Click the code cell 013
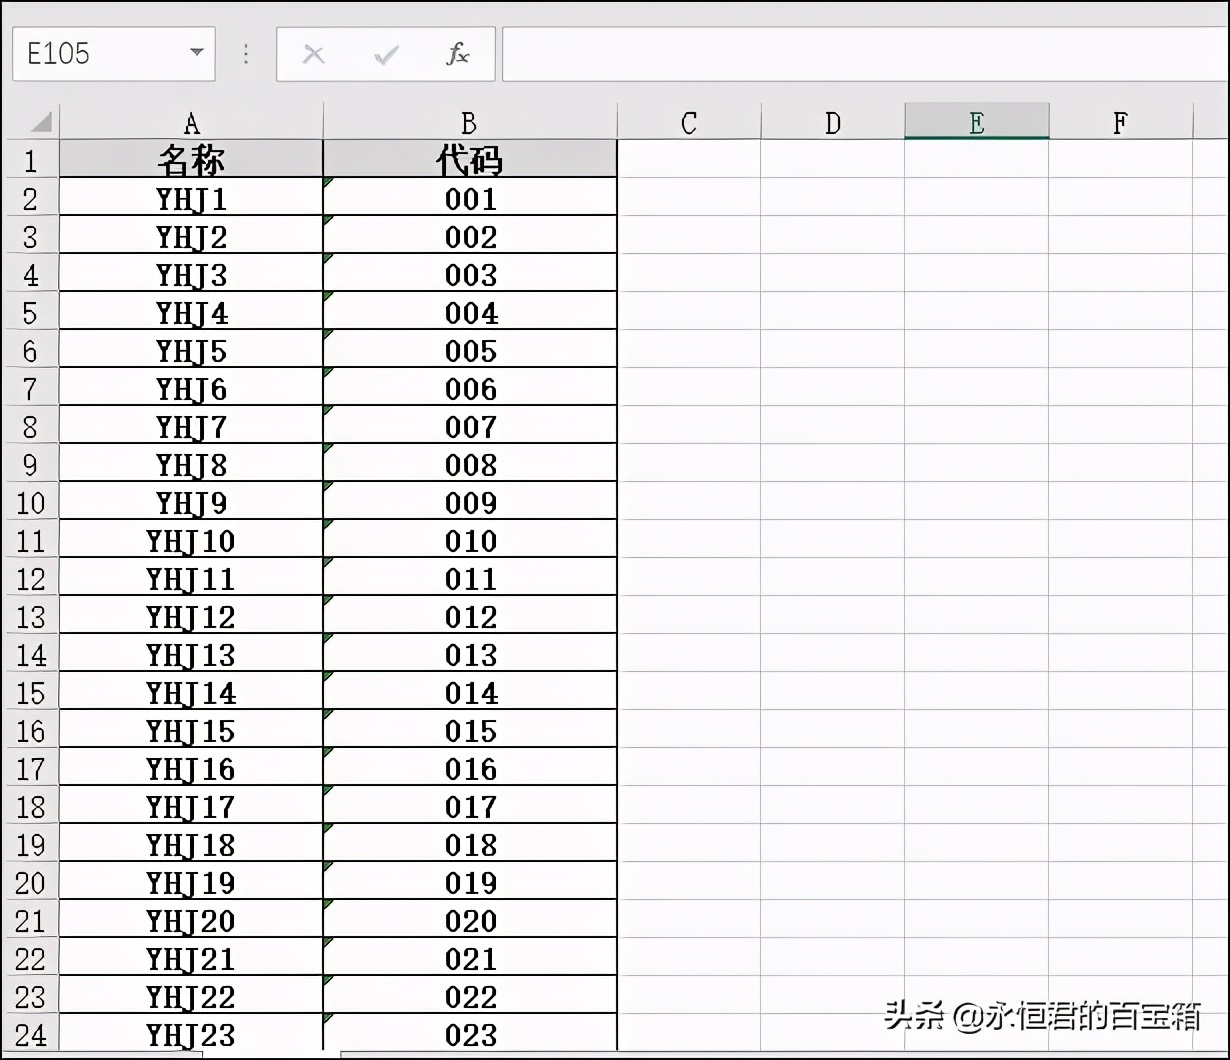This screenshot has height=1060, width=1230. [x=470, y=654]
